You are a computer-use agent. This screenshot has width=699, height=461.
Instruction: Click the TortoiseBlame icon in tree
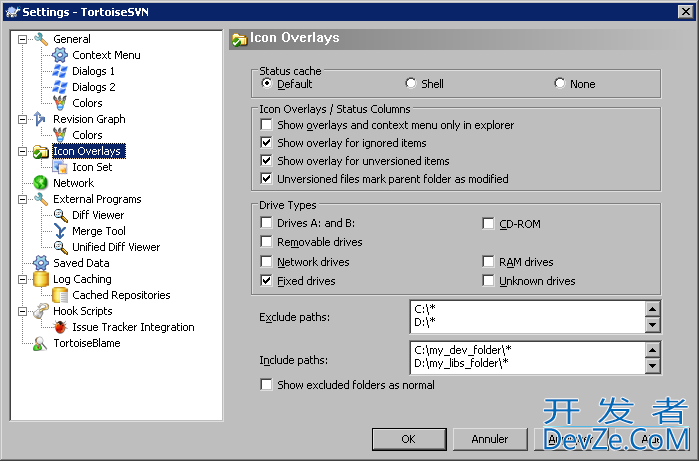point(41,343)
